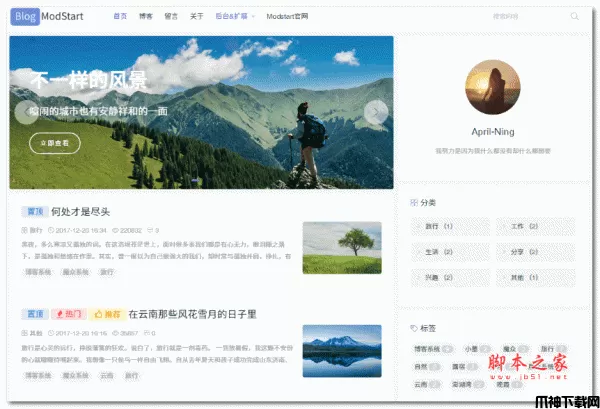
Task: Click the sidebar tag 自然
Action: tap(427, 367)
